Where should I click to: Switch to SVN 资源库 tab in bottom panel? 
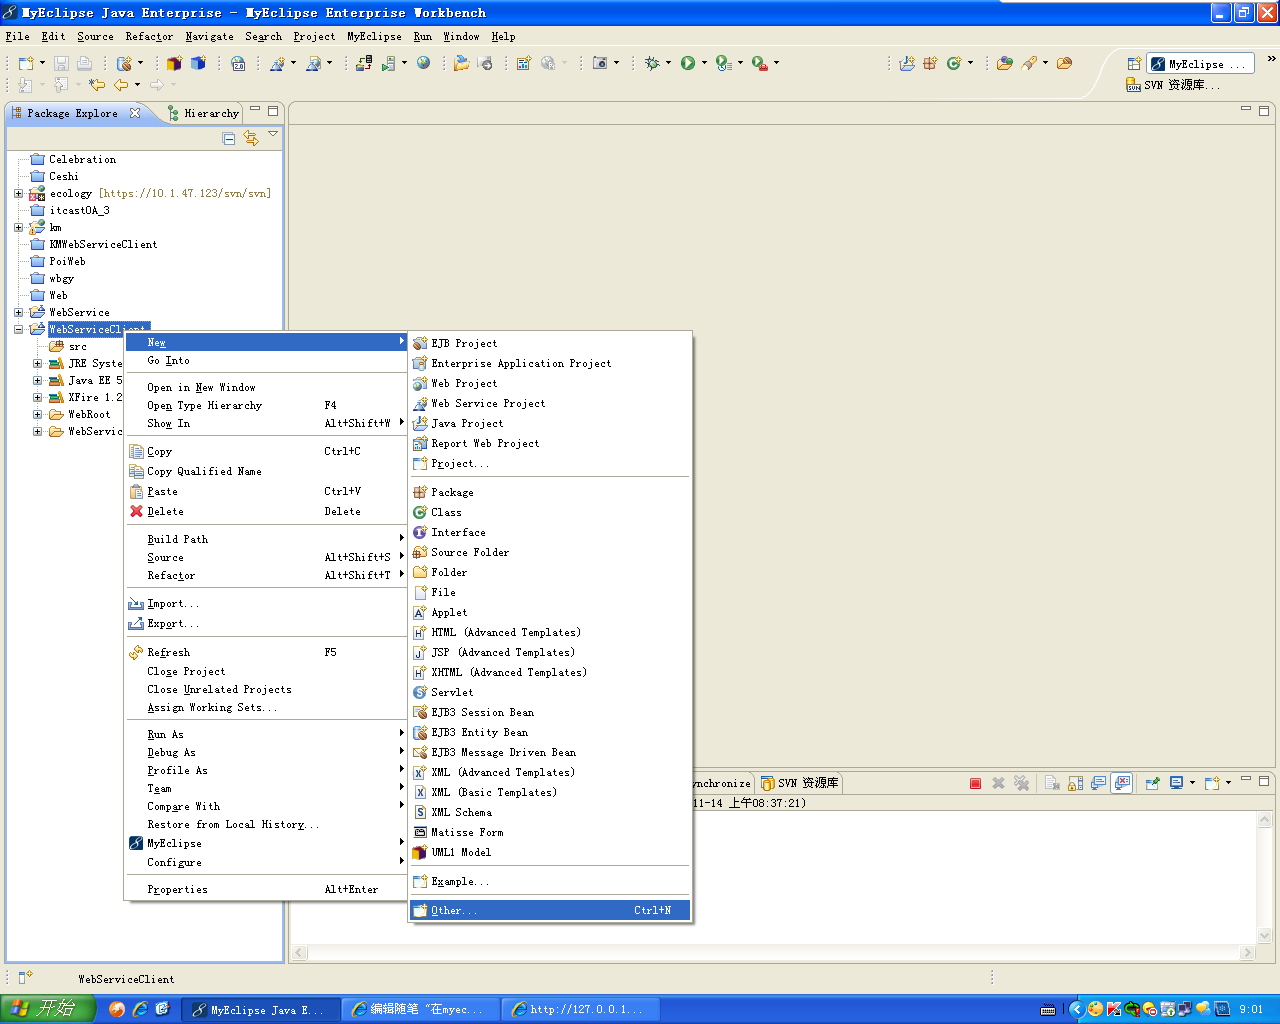coord(800,783)
